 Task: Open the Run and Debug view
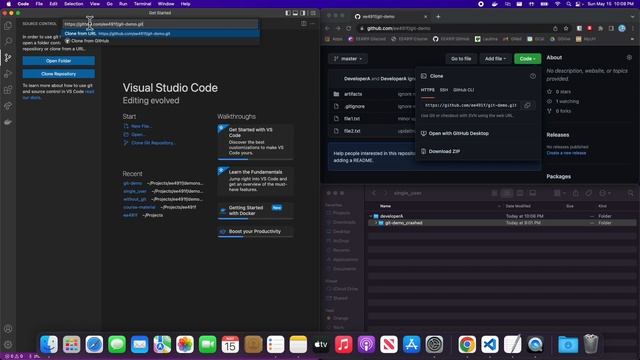[x=8, y=74]
